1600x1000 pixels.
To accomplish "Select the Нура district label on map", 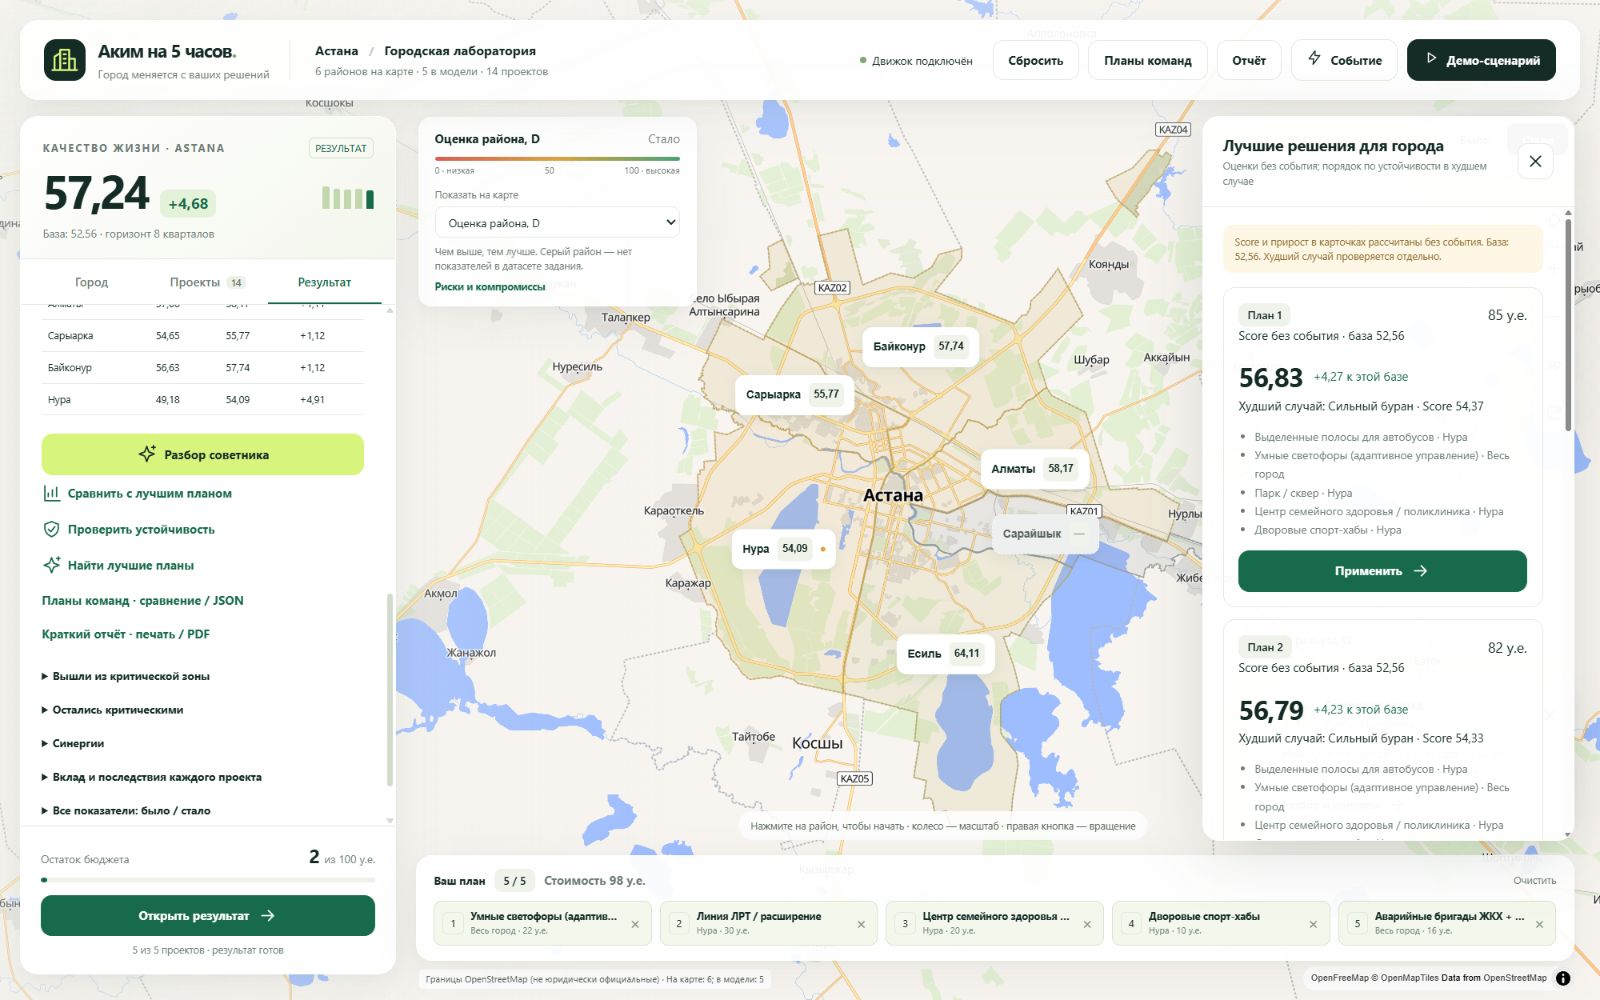I will 783,548.
